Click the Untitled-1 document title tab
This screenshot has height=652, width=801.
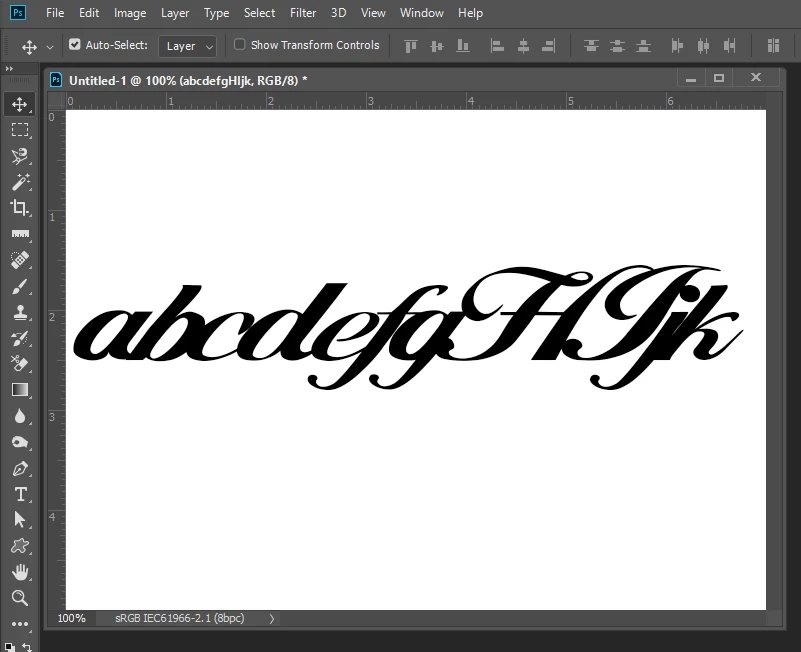coord(188,80)
